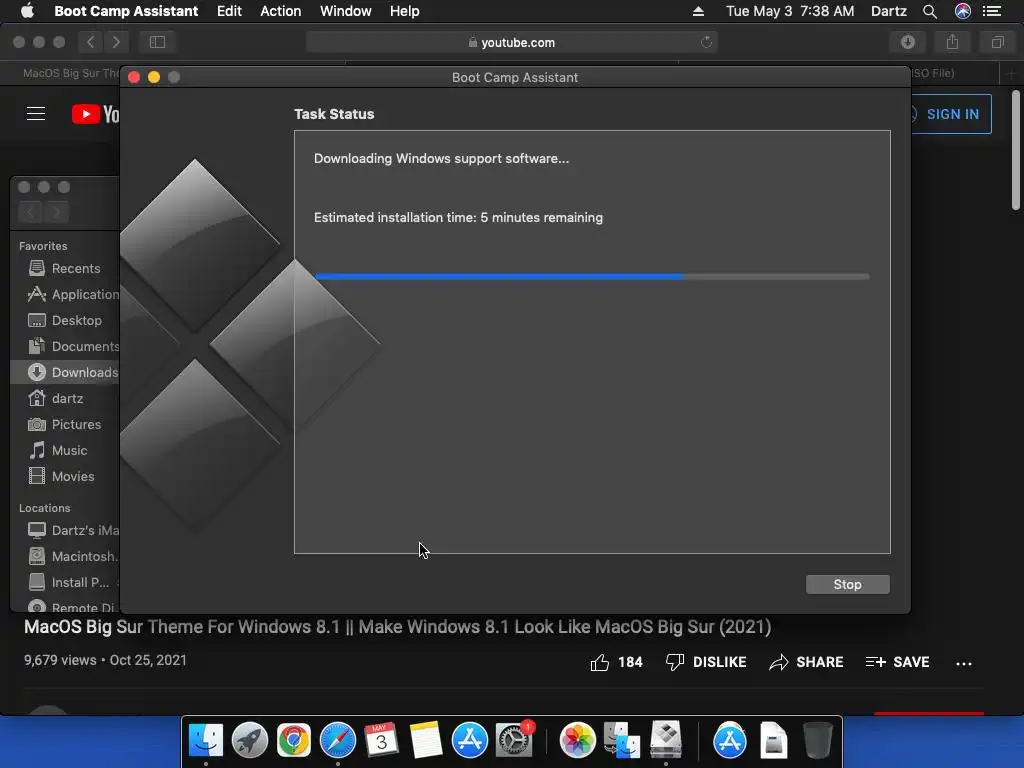The image size is (1024, 768).
Task: Reload the page in Safari
Action: coord(706,42)
